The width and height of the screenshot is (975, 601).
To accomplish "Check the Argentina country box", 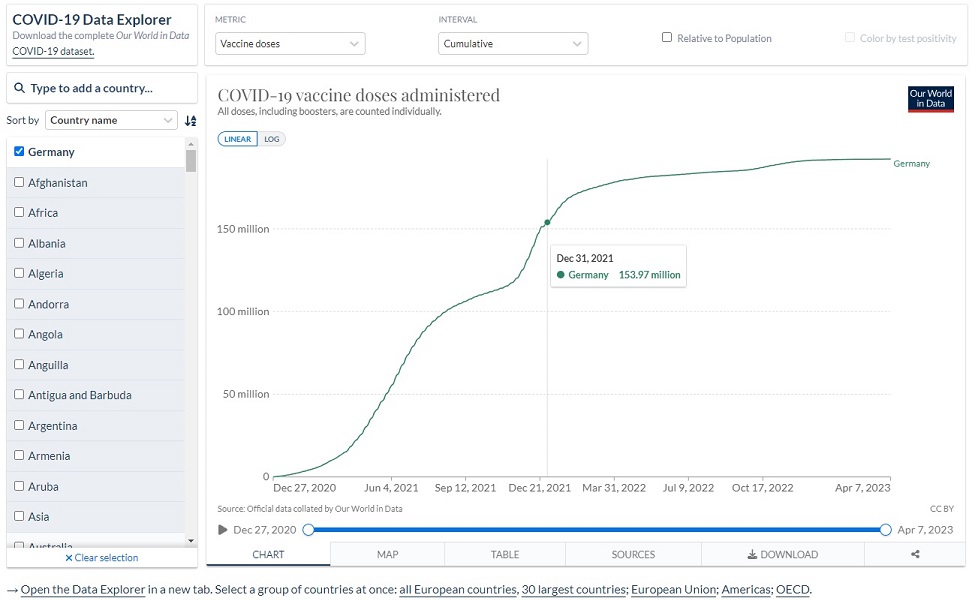I will coord(19,425).
